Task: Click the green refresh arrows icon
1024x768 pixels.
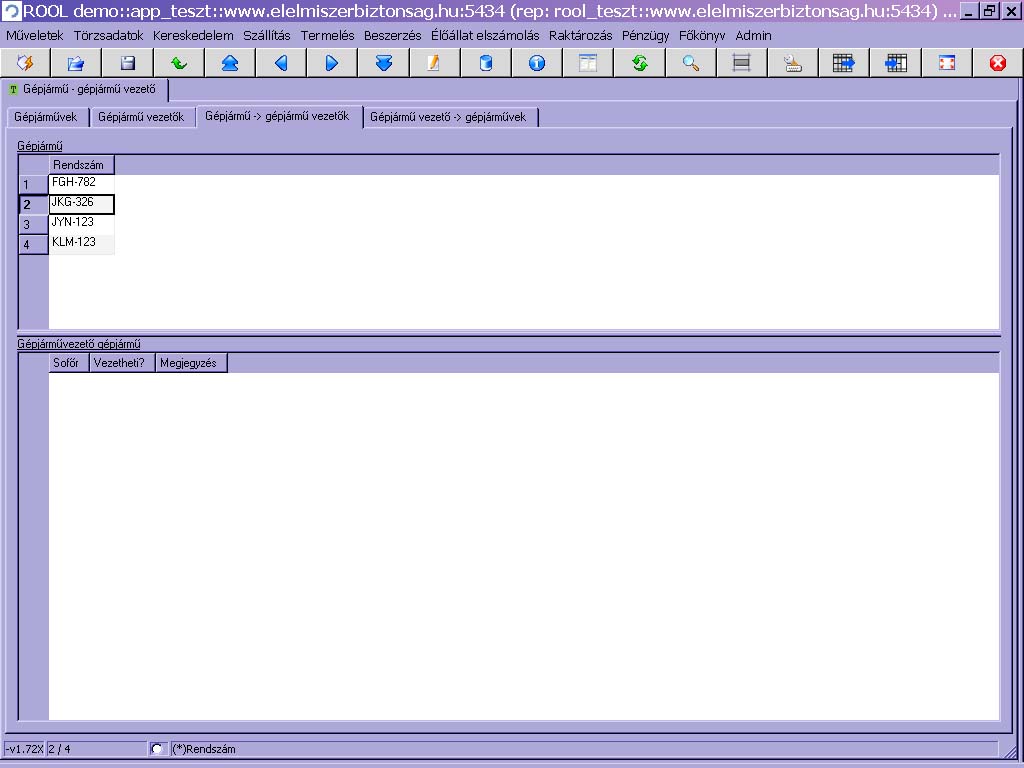Action: tap(640, 63)
